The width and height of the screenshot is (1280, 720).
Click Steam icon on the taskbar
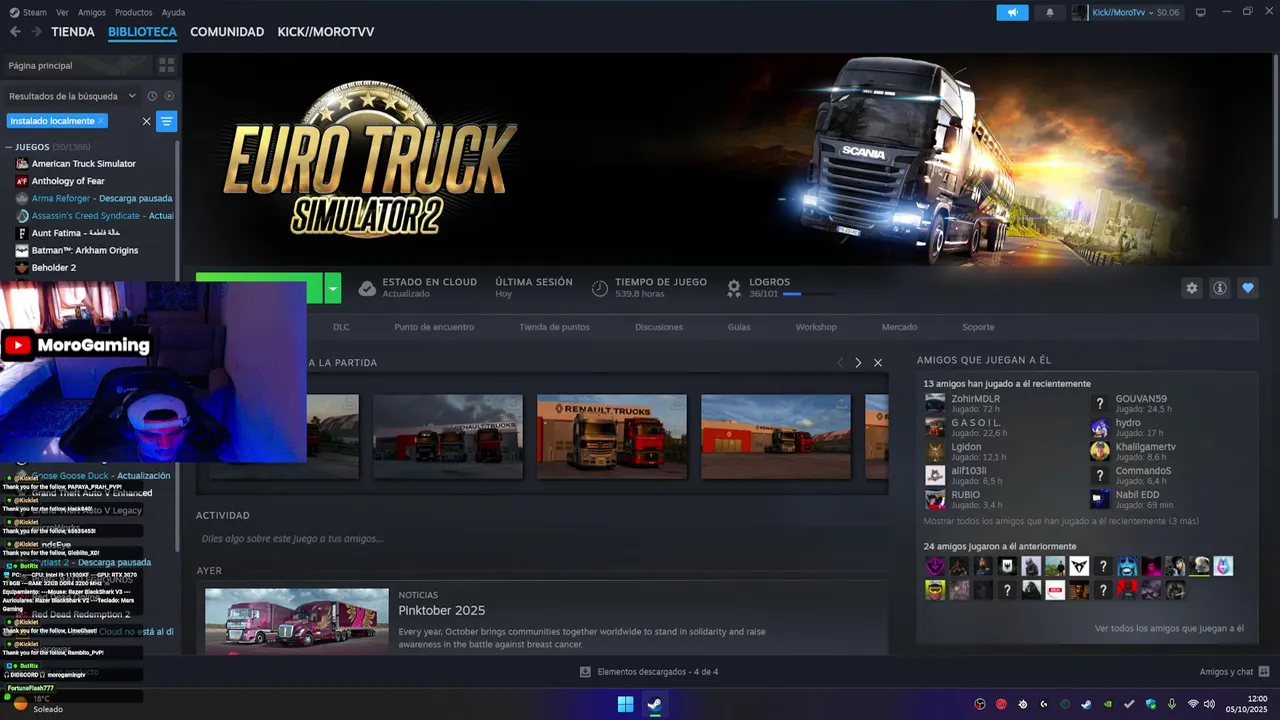pyautogui.click(x=654, y=704)
